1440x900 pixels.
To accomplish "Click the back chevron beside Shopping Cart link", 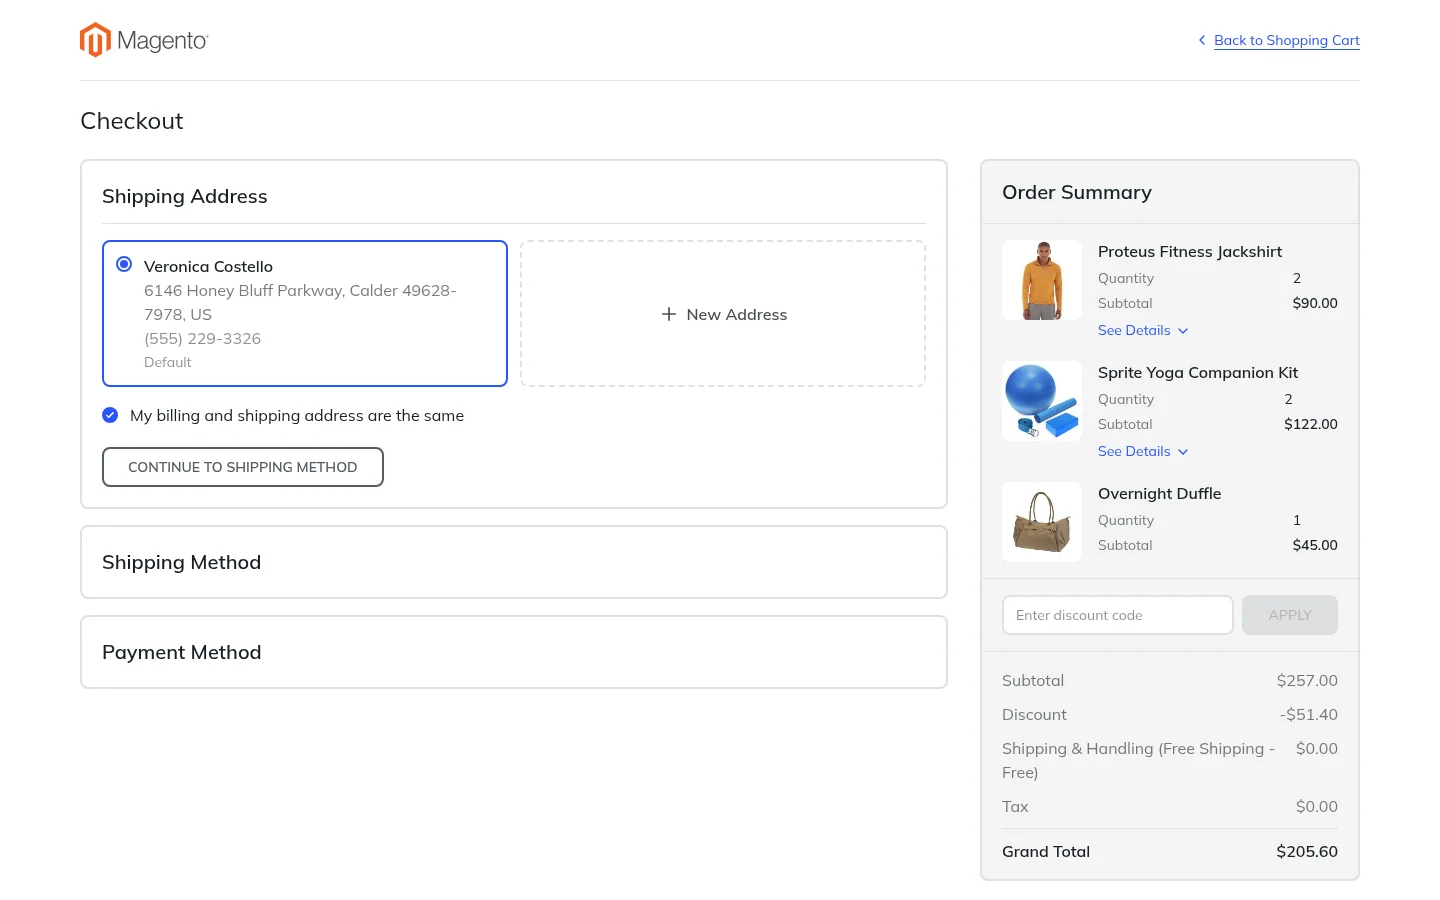I will pyautogui.click(x=1202, y=40).
